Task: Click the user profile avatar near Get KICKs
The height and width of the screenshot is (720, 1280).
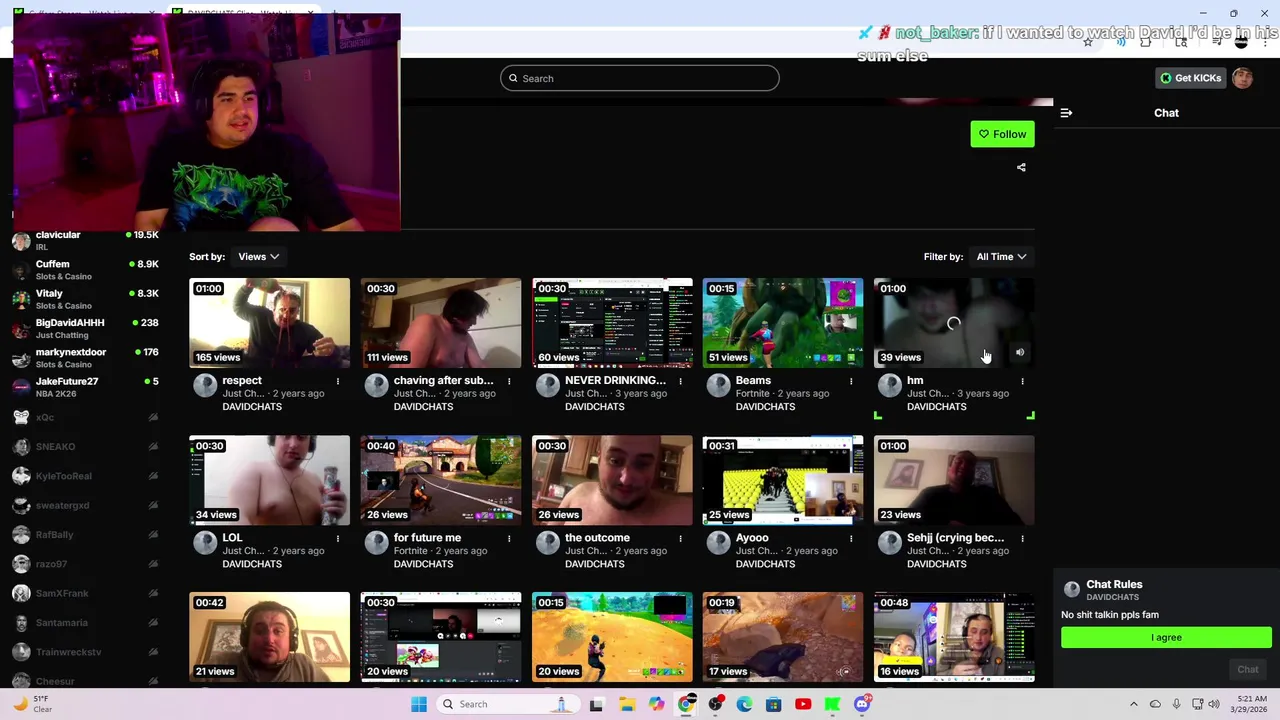Action: point(1242,78)
